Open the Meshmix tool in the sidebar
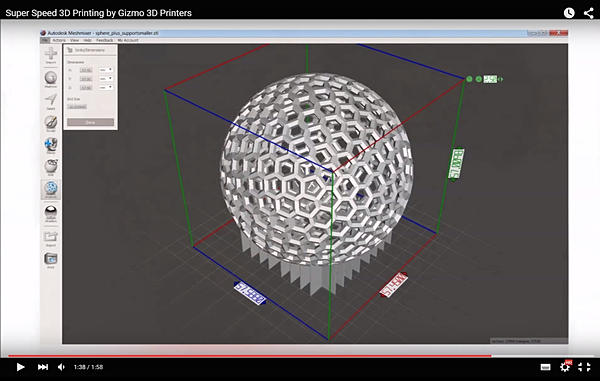Screen dimensions: 600x381 click(x=51, y=79)
